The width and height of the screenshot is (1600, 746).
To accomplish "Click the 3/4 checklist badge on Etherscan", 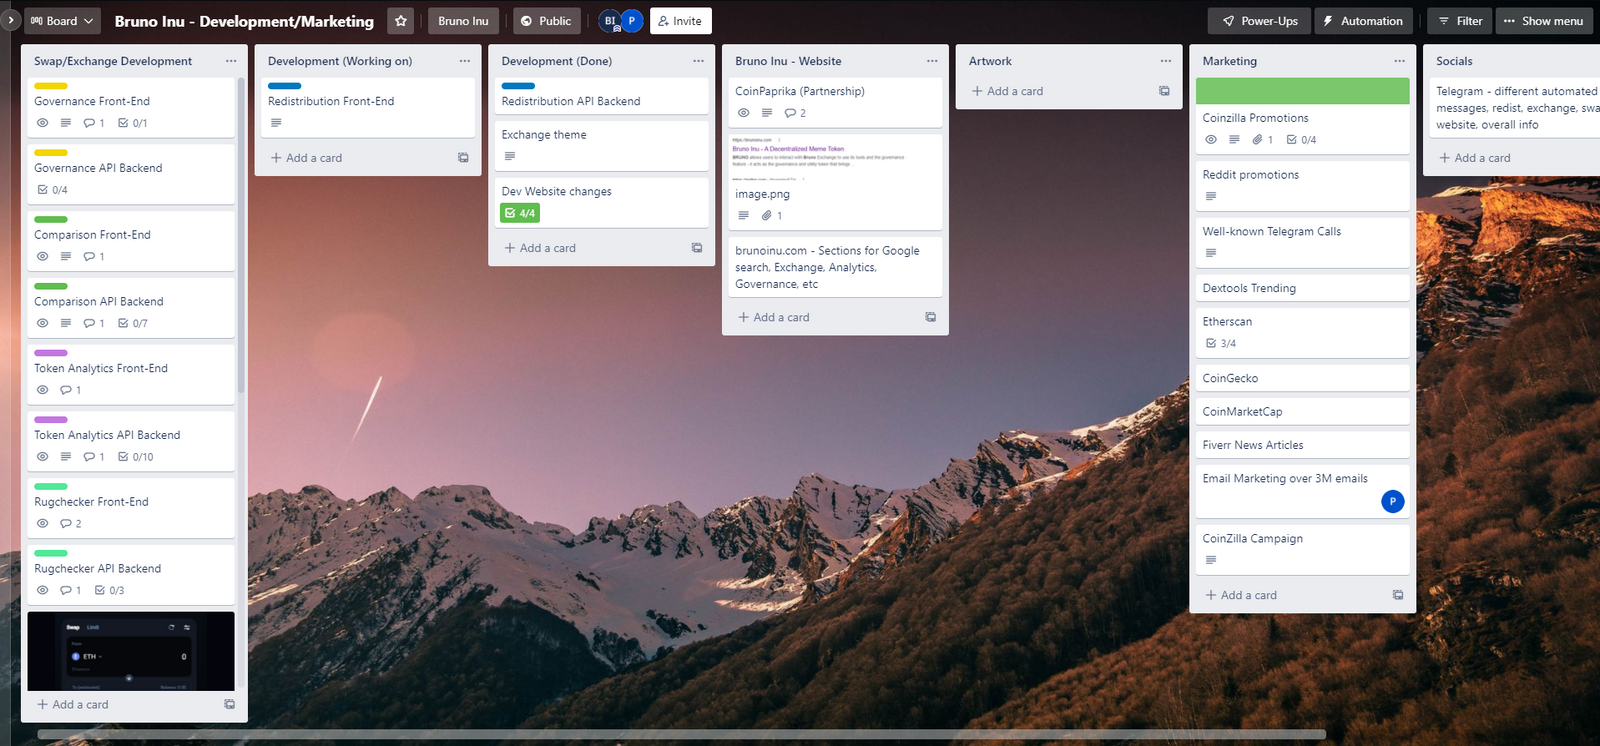I will pos(1221,344).
